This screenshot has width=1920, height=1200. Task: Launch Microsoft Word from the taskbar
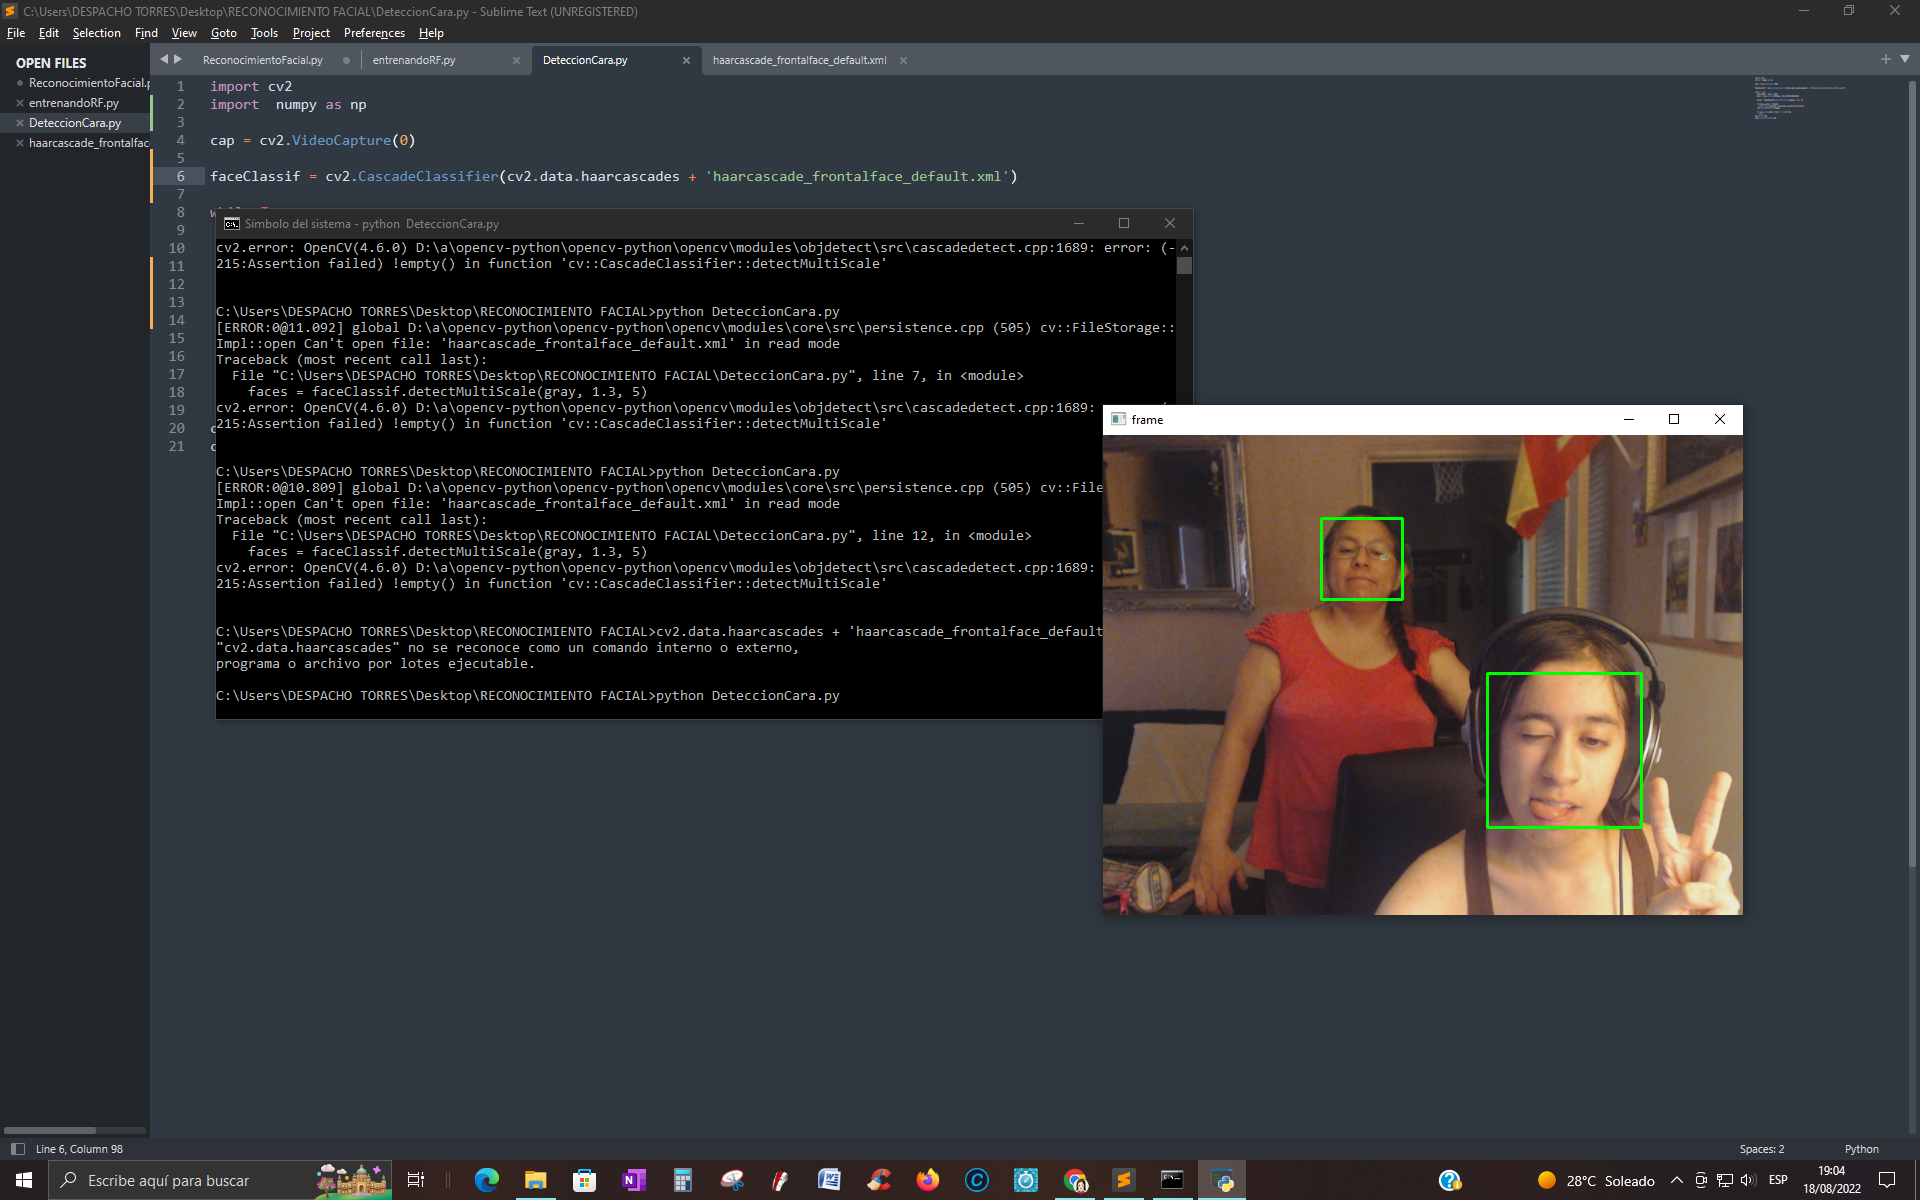click(x=830, y=1180)
